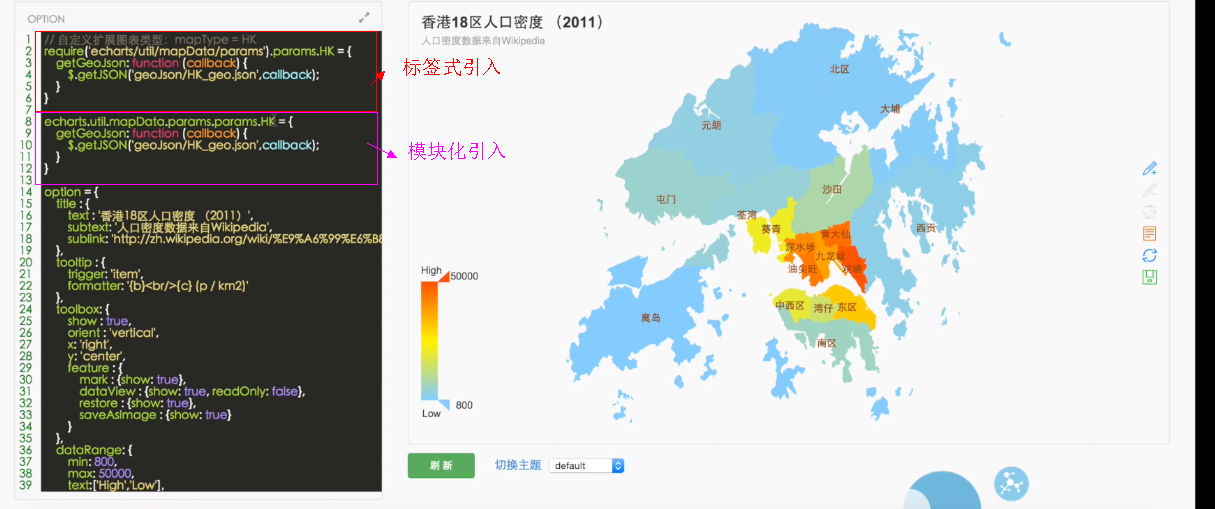Click the round network graph icon

(x=1011, y=483)
